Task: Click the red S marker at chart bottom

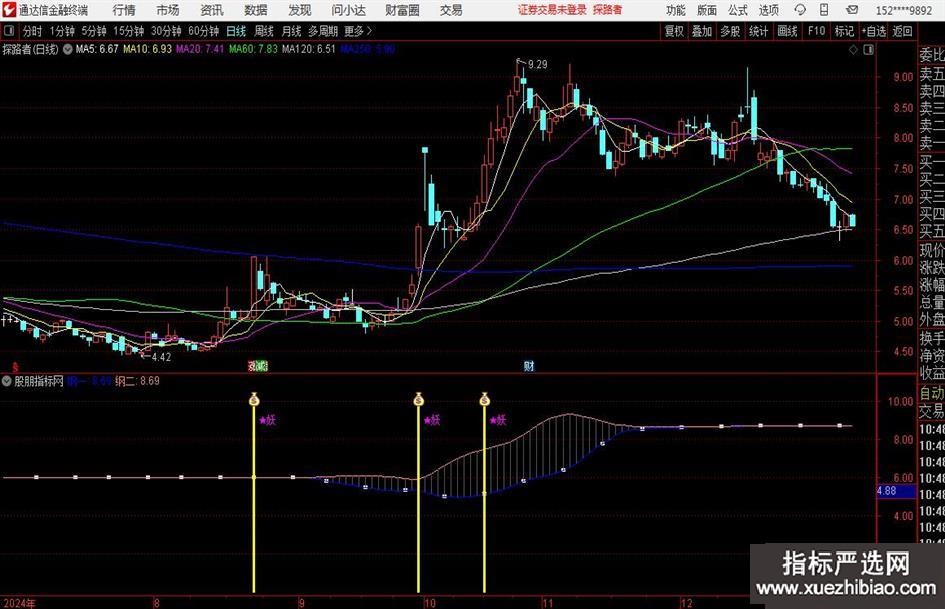Action: click(x=15, y=367)
